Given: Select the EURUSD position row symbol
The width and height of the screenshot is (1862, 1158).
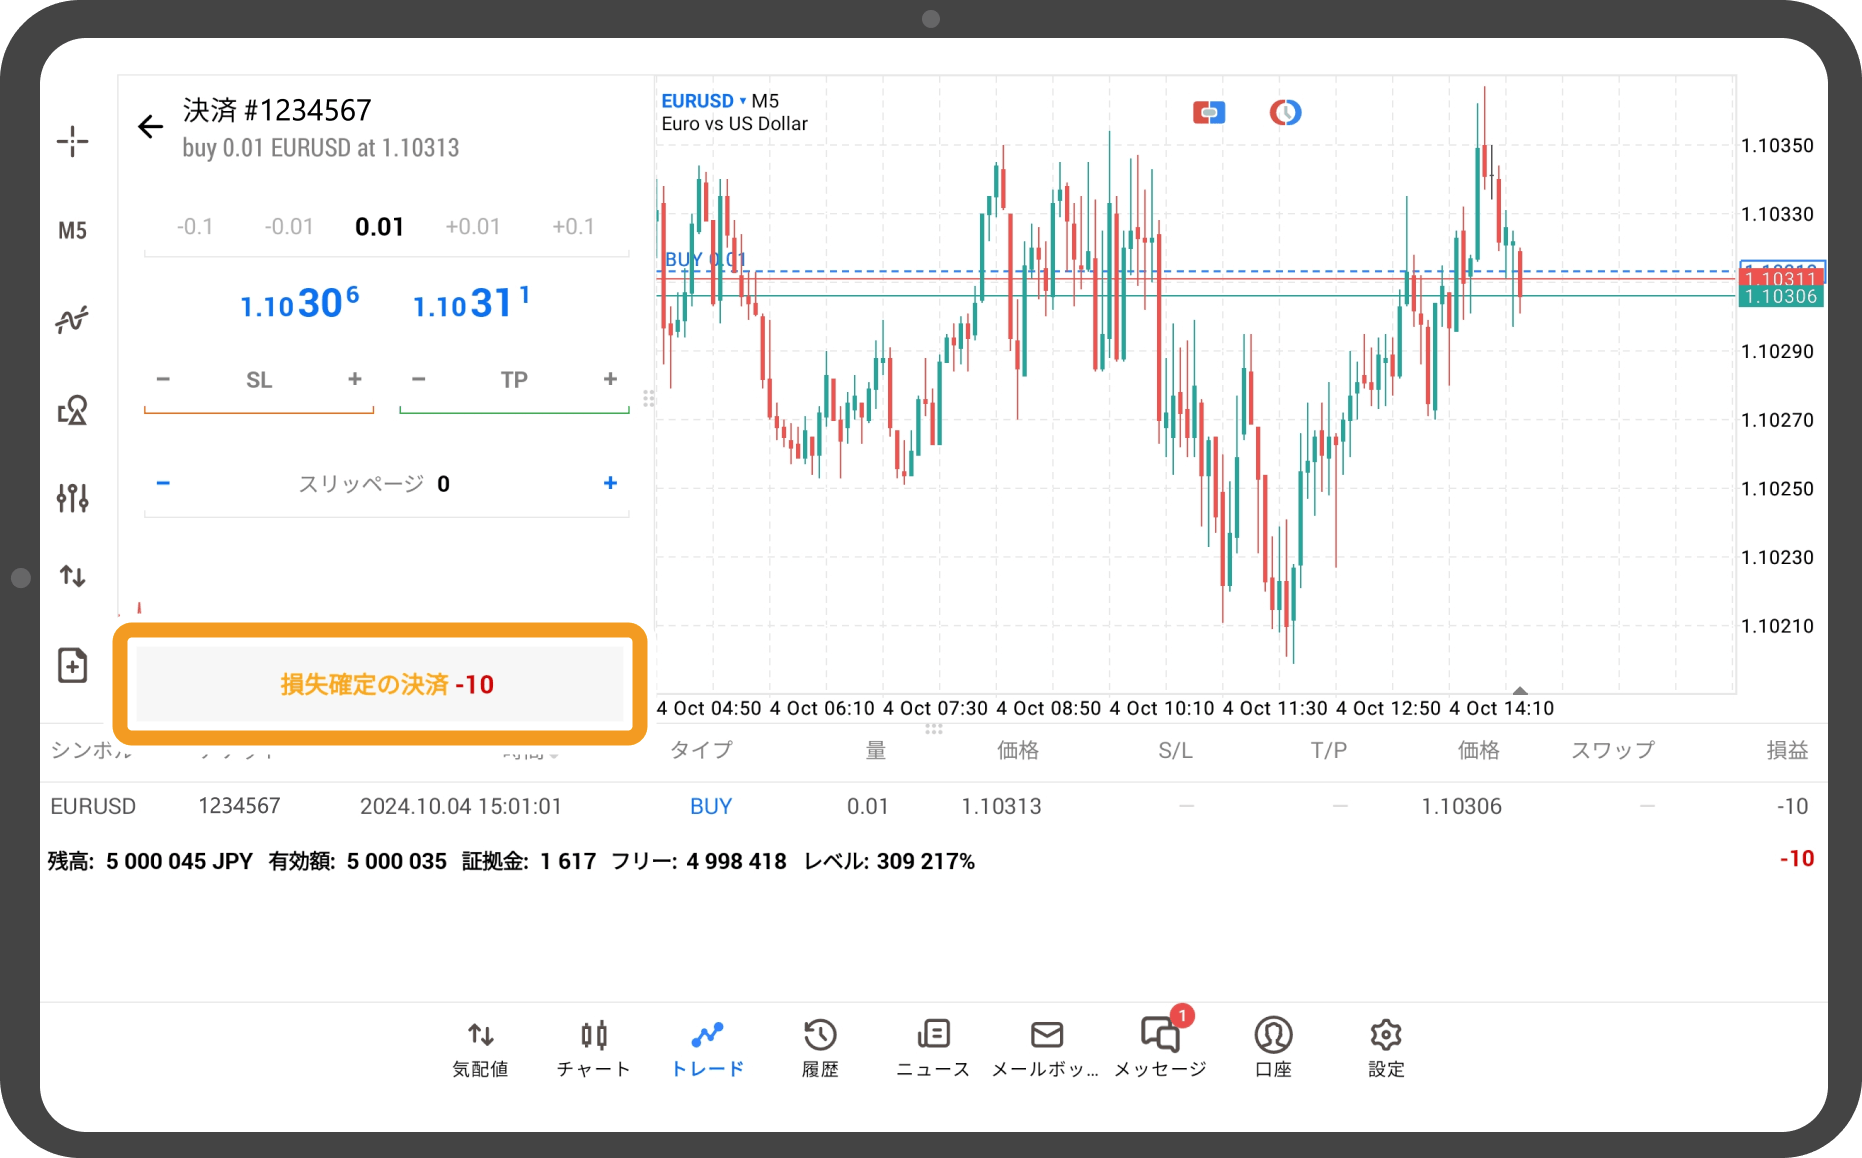Looking at the screenshot, I should [93, 806].
